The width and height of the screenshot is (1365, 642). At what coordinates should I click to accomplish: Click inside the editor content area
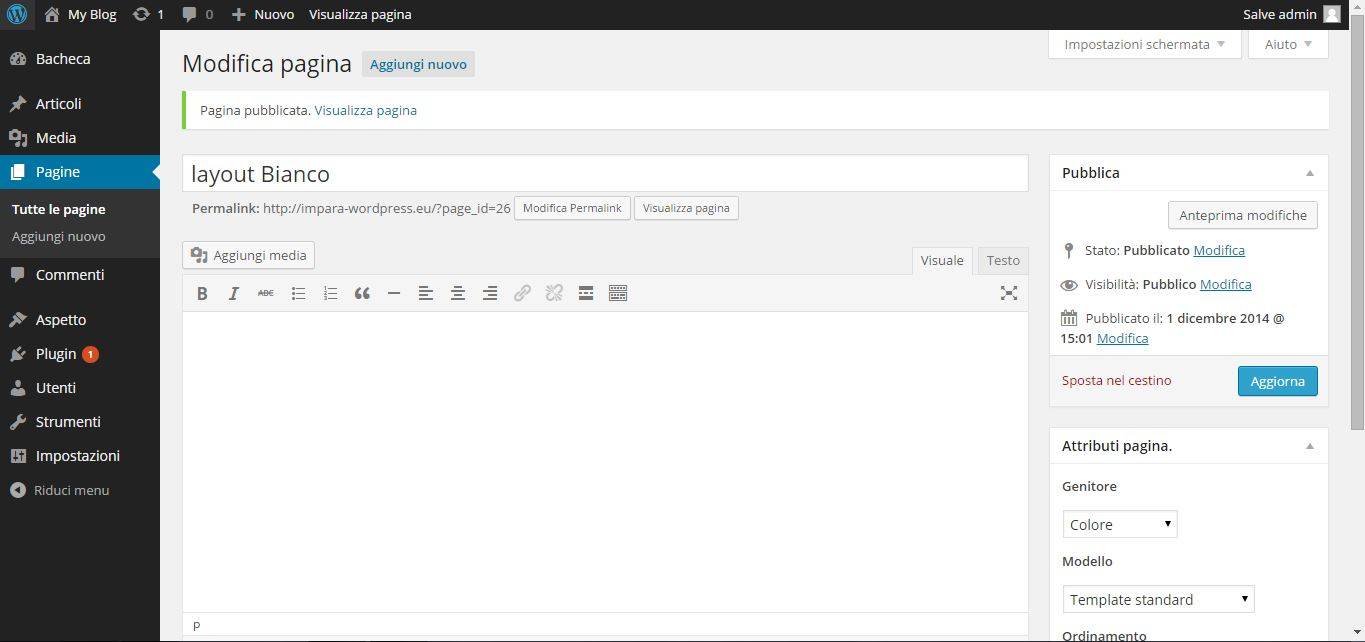tap(605, 461)
